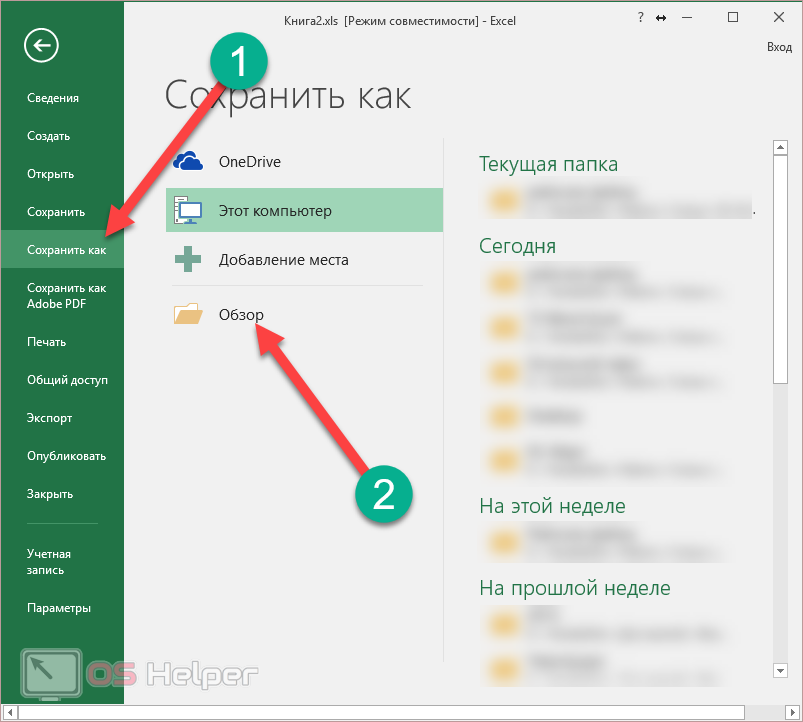Click the Обзор browse label
The height and width of the screenshot is (722, 803).
point(241,314)
